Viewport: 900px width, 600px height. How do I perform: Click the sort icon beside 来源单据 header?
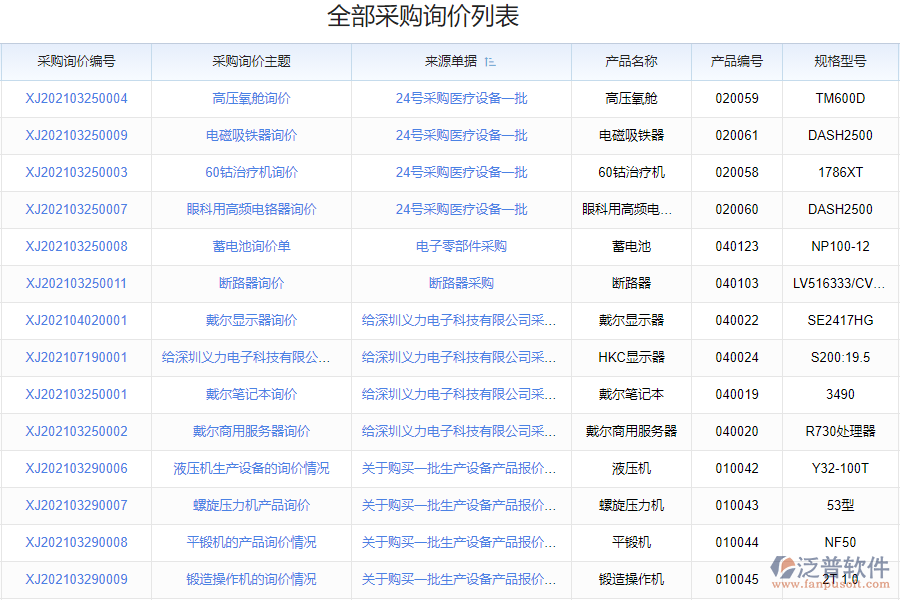coord(487,61)
